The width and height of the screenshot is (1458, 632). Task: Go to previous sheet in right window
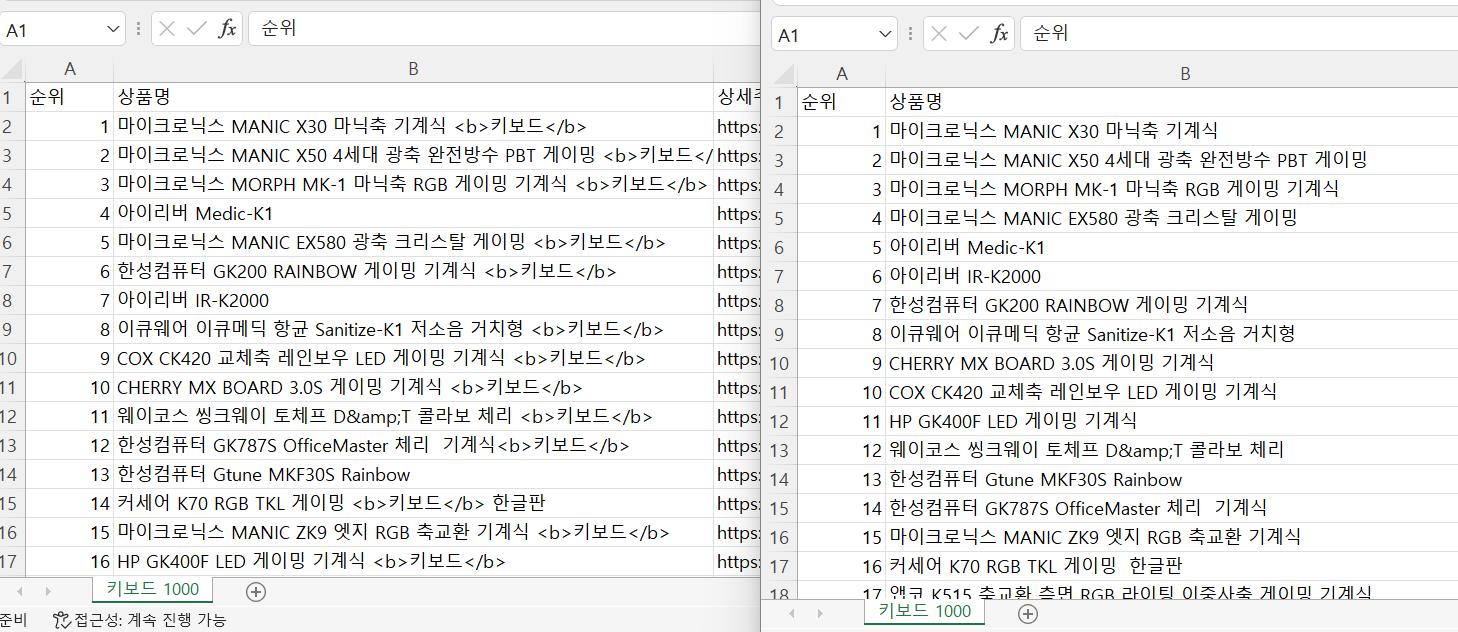point(791,613)
